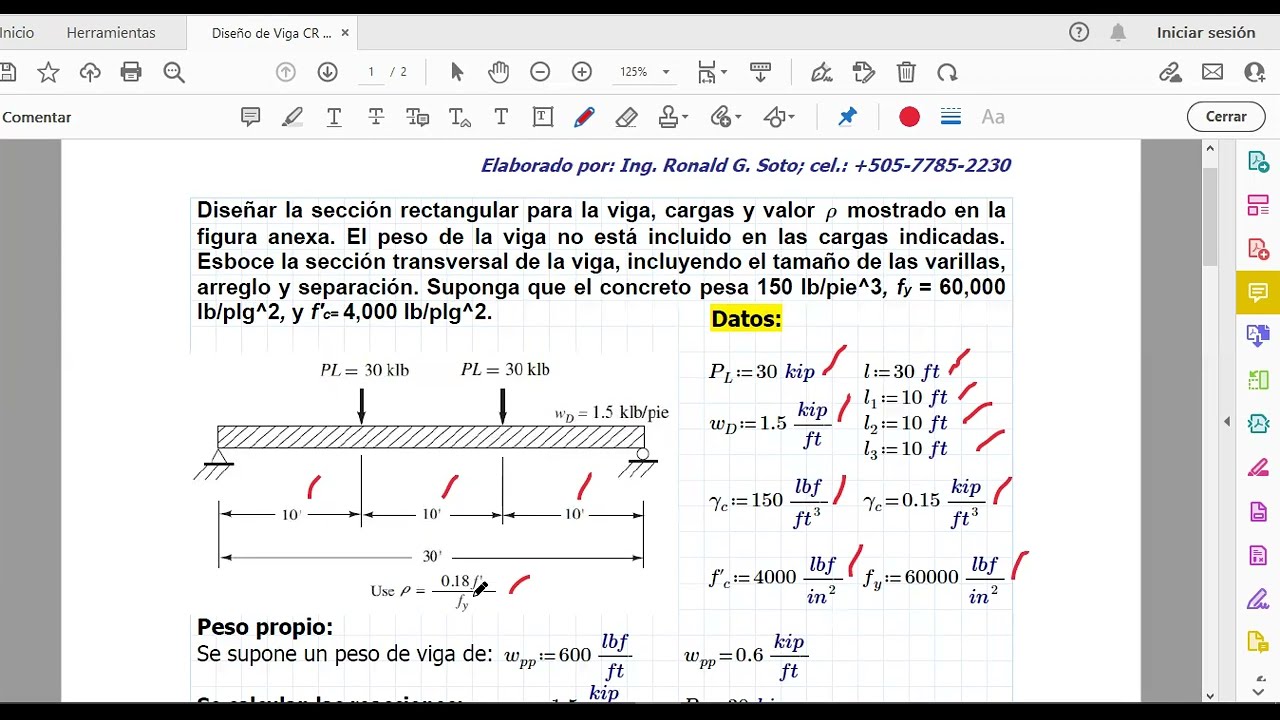Switch to the Inicio tab
The height and width of the screenshot is (720, 1280).
click(x=17, y=33)
